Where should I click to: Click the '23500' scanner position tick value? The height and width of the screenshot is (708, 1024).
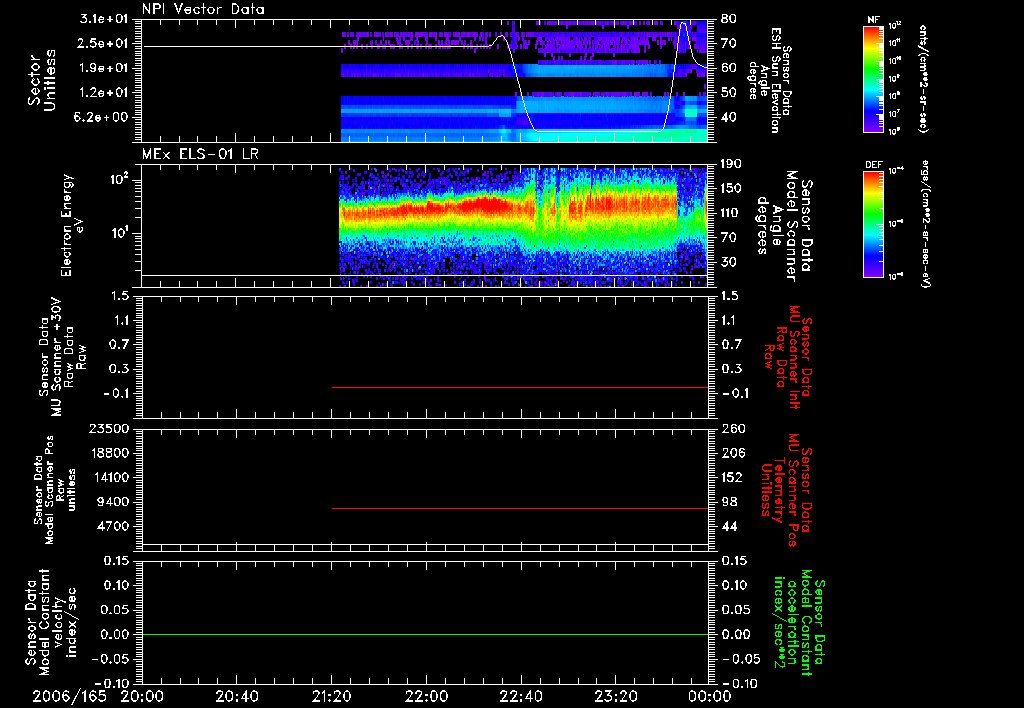coord(108,428)
